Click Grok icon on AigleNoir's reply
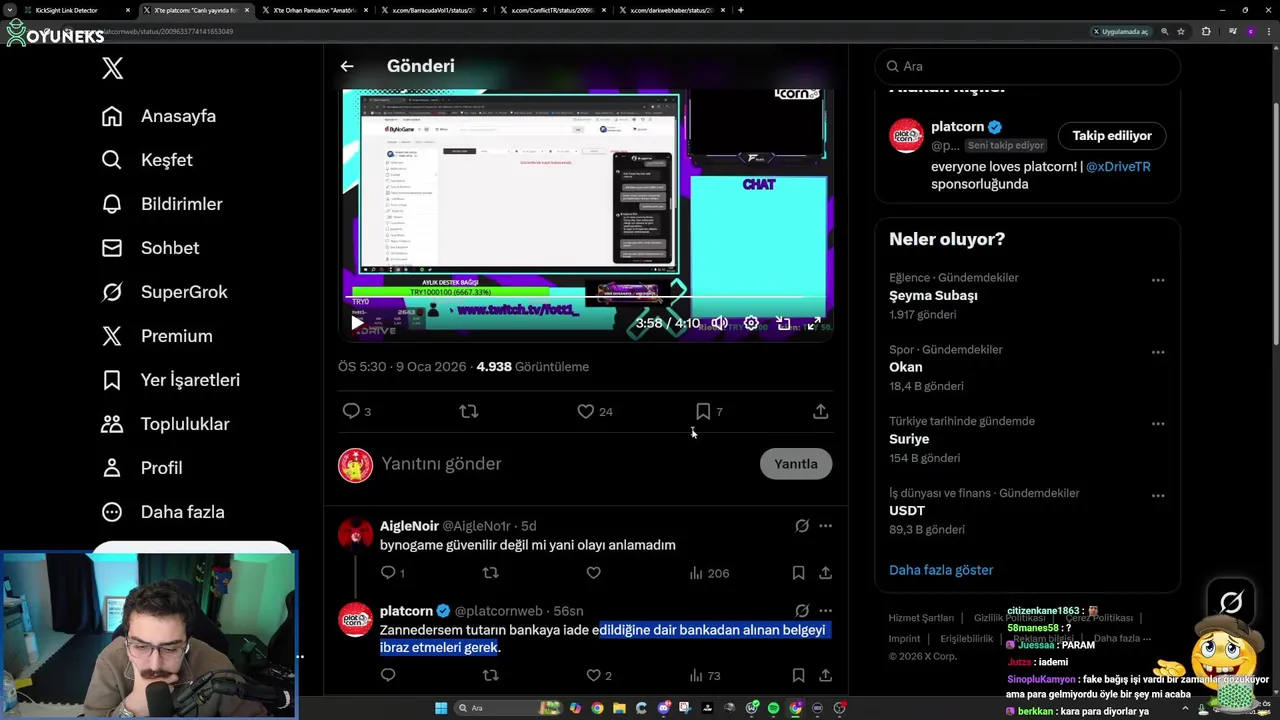 pyautogui.click(x=802, y=526)
